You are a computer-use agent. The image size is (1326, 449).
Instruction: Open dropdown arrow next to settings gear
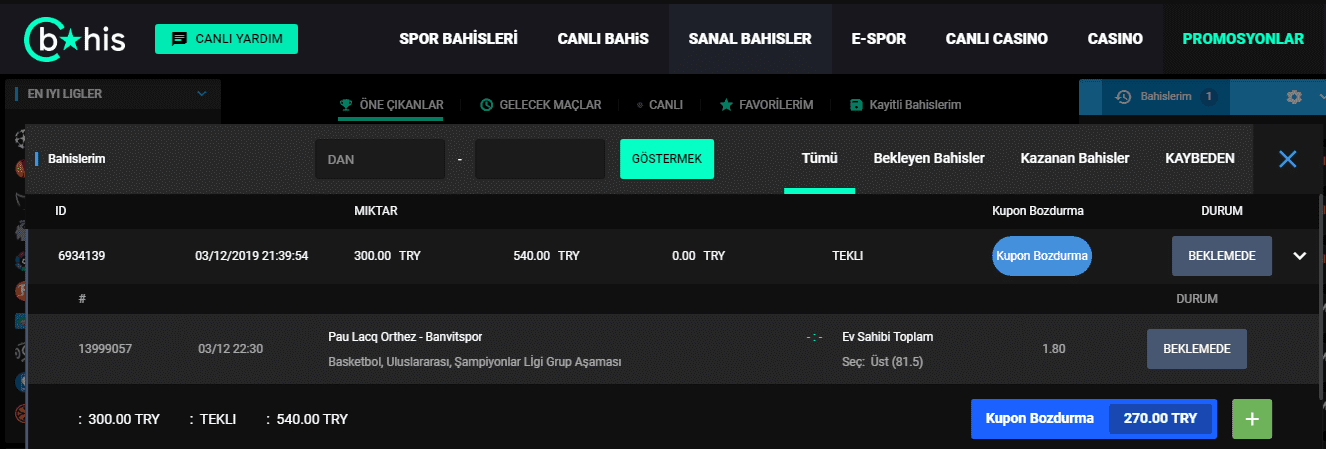click(1323, 97)
